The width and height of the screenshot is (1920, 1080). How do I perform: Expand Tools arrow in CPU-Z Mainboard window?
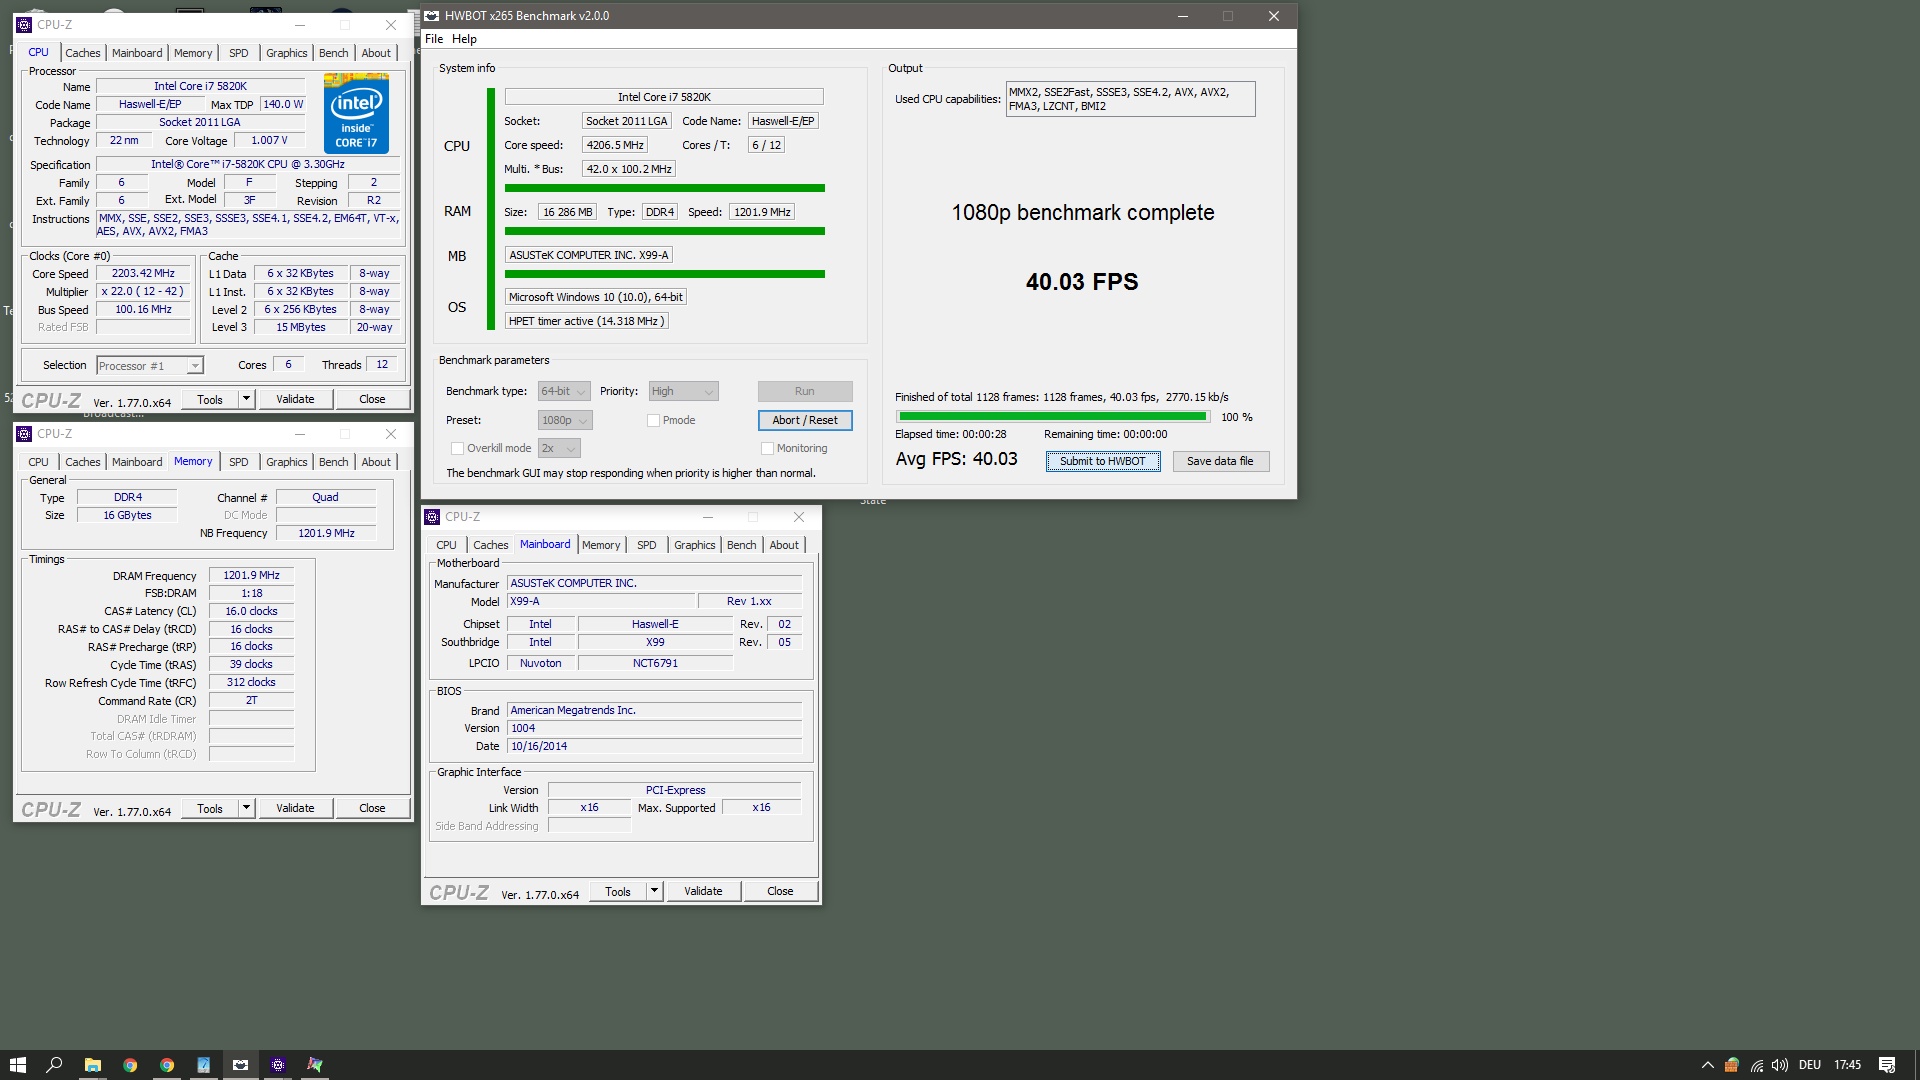(654, 891)
